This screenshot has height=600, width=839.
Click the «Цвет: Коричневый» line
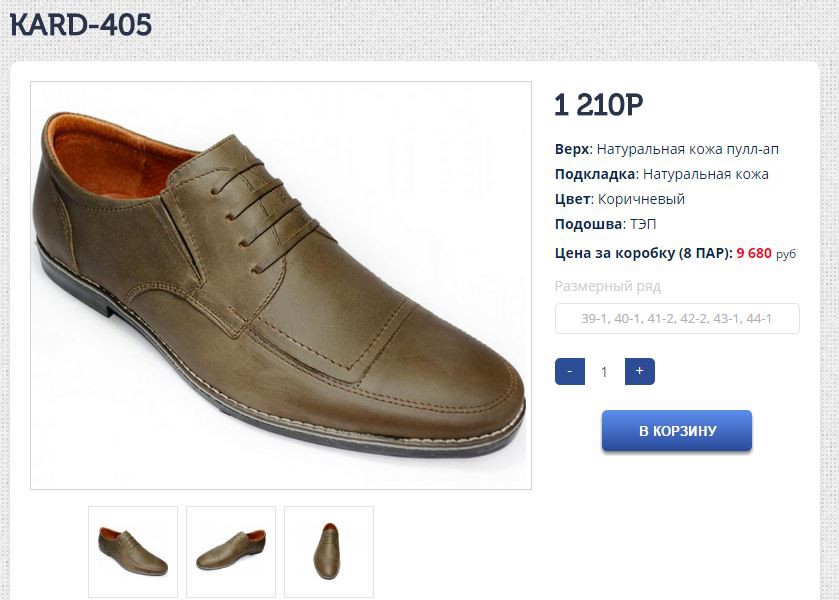coord(620,199)
